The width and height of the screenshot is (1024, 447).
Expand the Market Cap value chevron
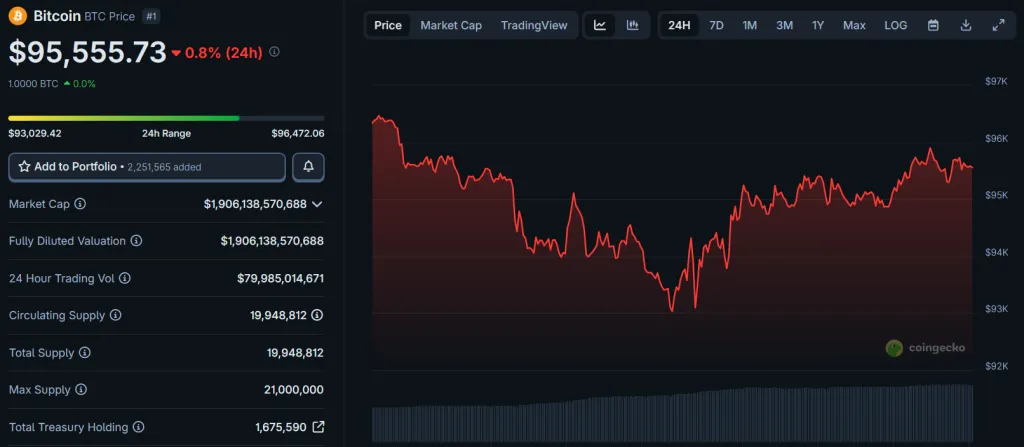click(317, 204)
